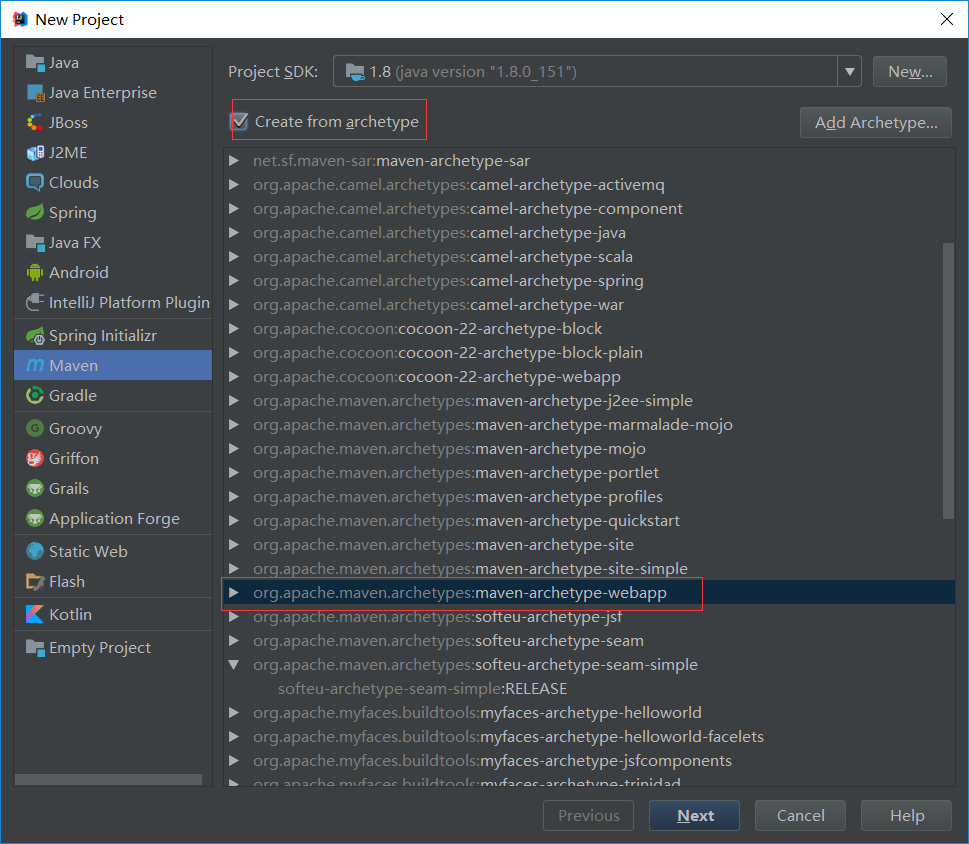Select Android project type
This screenshot has height=844, width=969.
(x=113, y=272)
